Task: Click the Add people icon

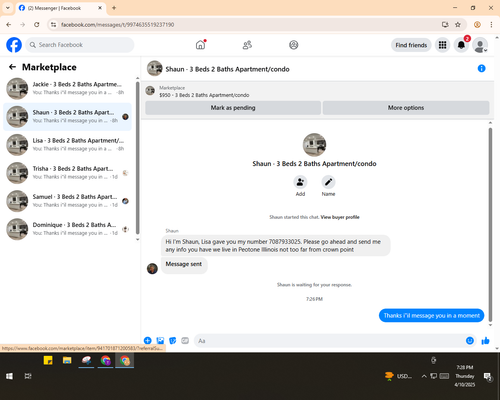Action: [x=300, y=182]
